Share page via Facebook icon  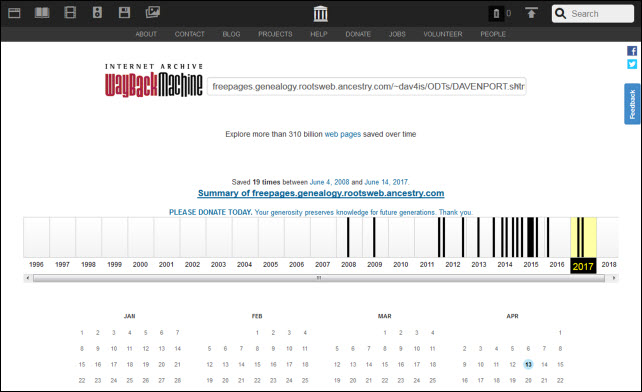tap(632, 51)
